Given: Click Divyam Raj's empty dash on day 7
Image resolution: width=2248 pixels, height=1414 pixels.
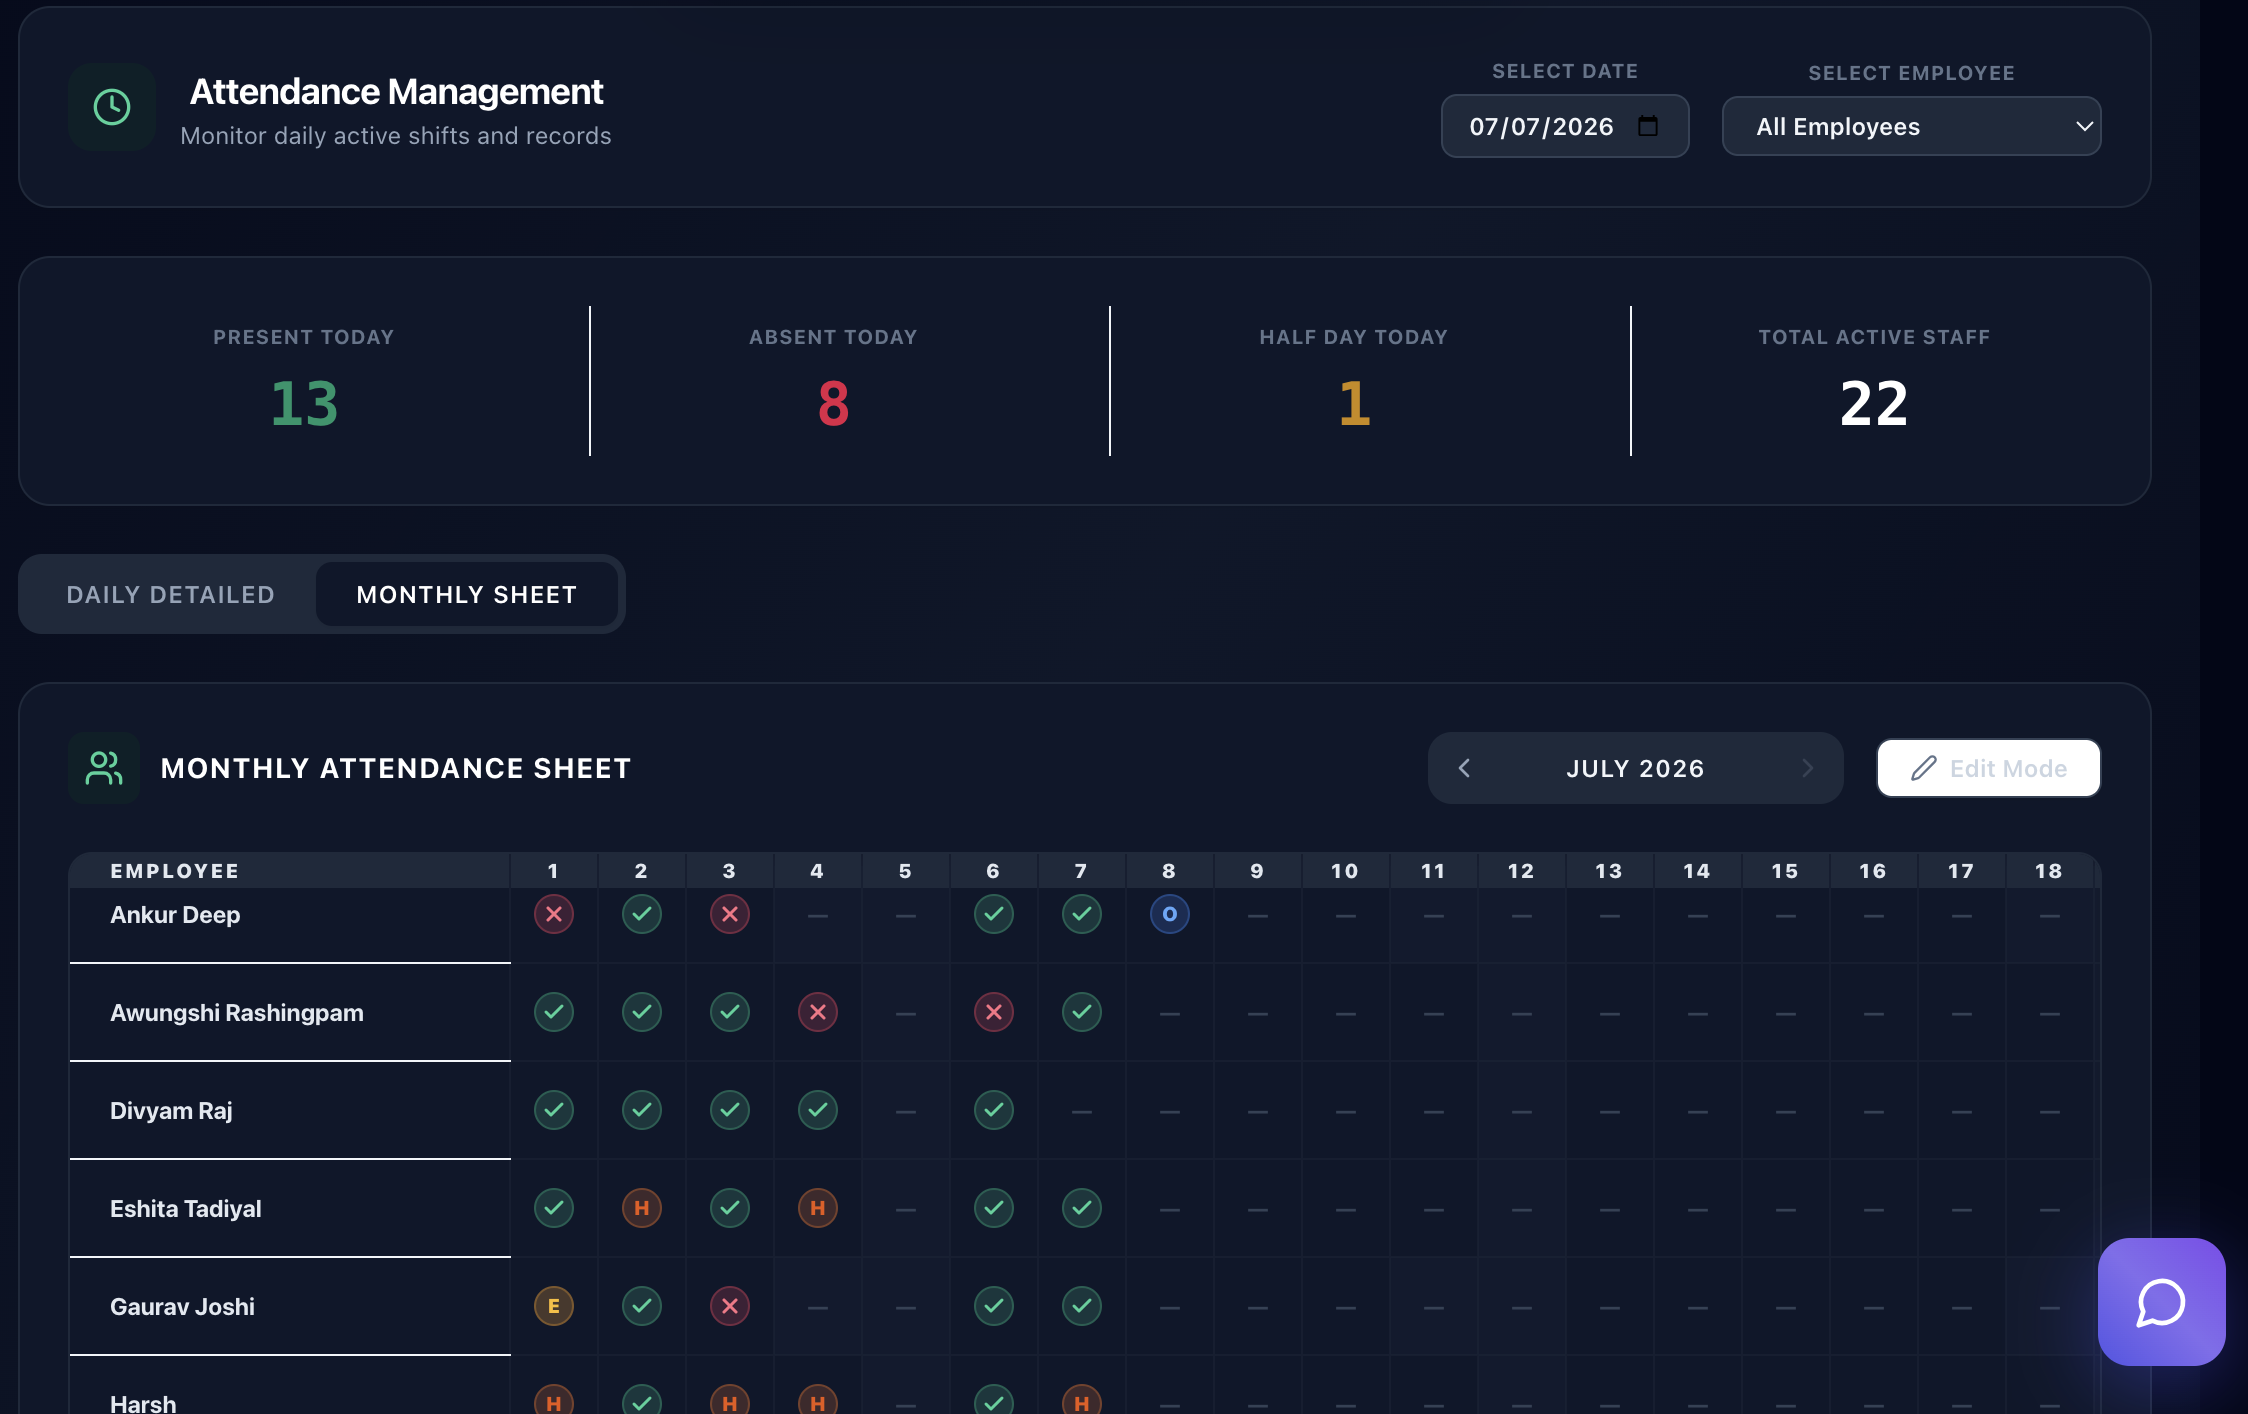Looking at the screenshot, I should (1082, 1111).
